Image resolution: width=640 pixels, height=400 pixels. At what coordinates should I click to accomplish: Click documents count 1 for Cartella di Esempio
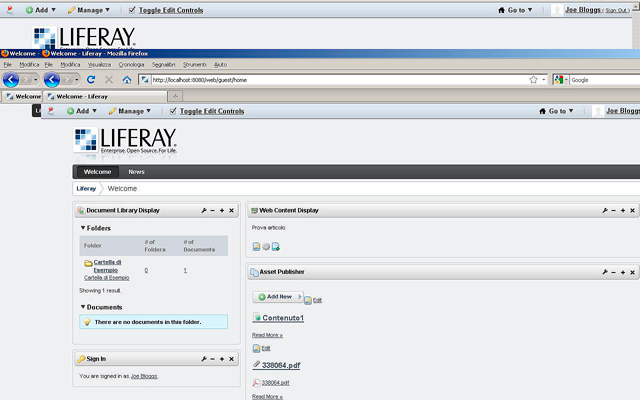185,271
